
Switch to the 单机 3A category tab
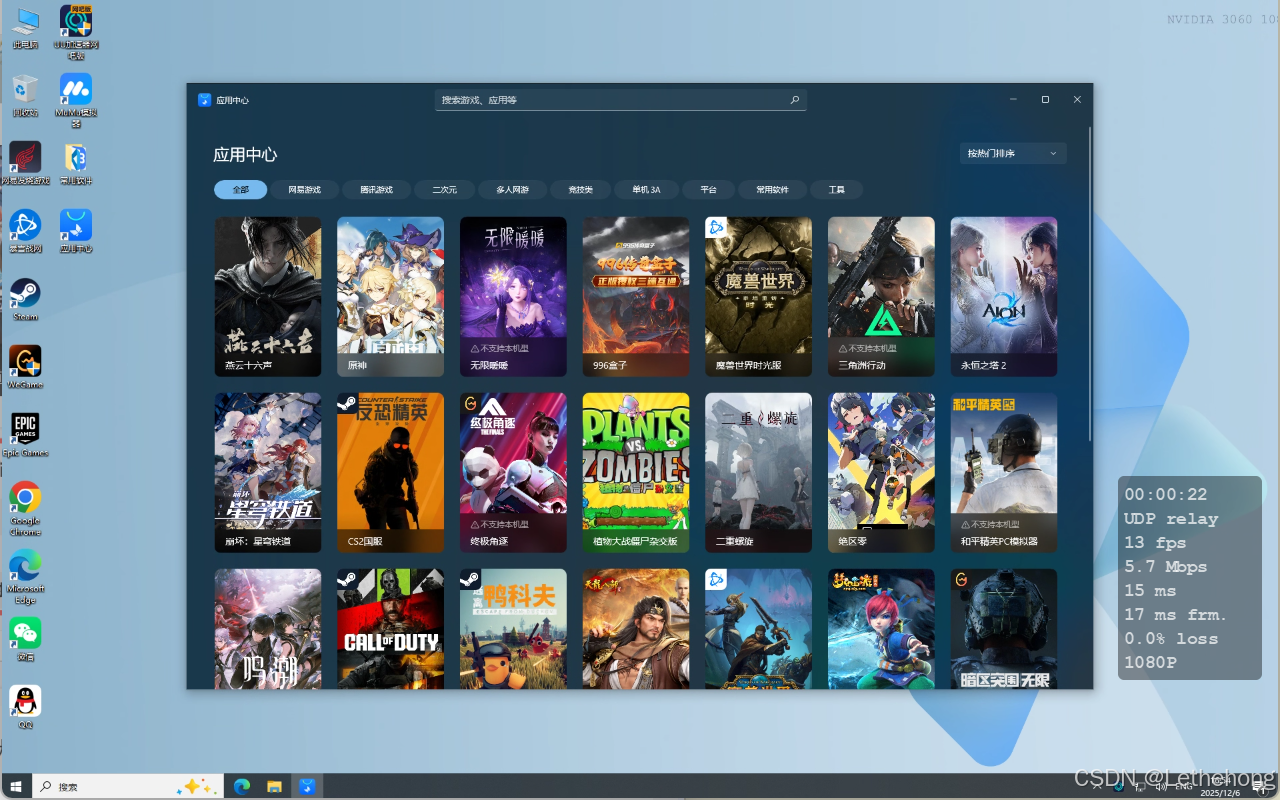[x=646, y=190]
